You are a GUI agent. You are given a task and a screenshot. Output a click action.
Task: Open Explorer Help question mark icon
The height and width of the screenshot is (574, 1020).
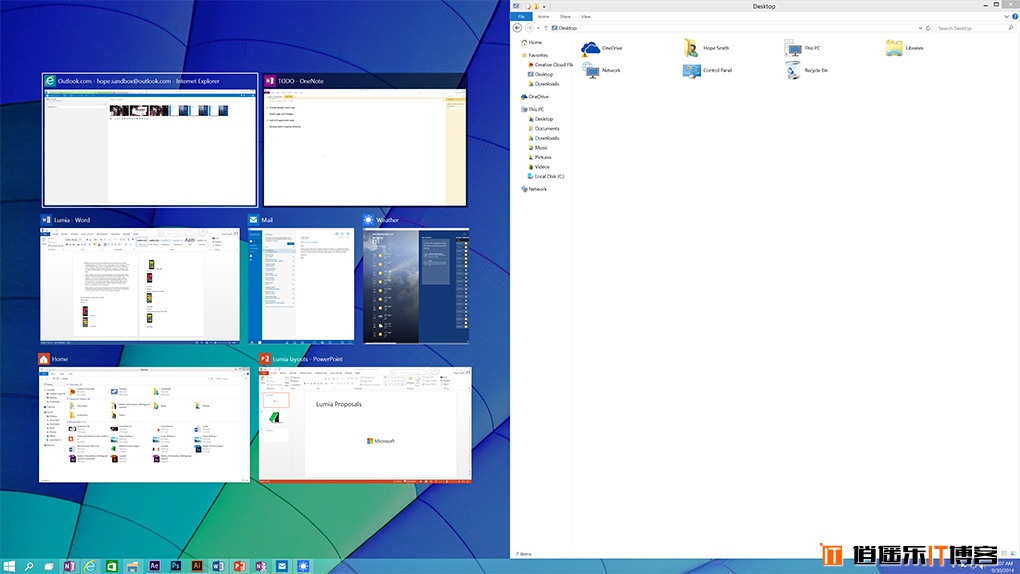1015,16
